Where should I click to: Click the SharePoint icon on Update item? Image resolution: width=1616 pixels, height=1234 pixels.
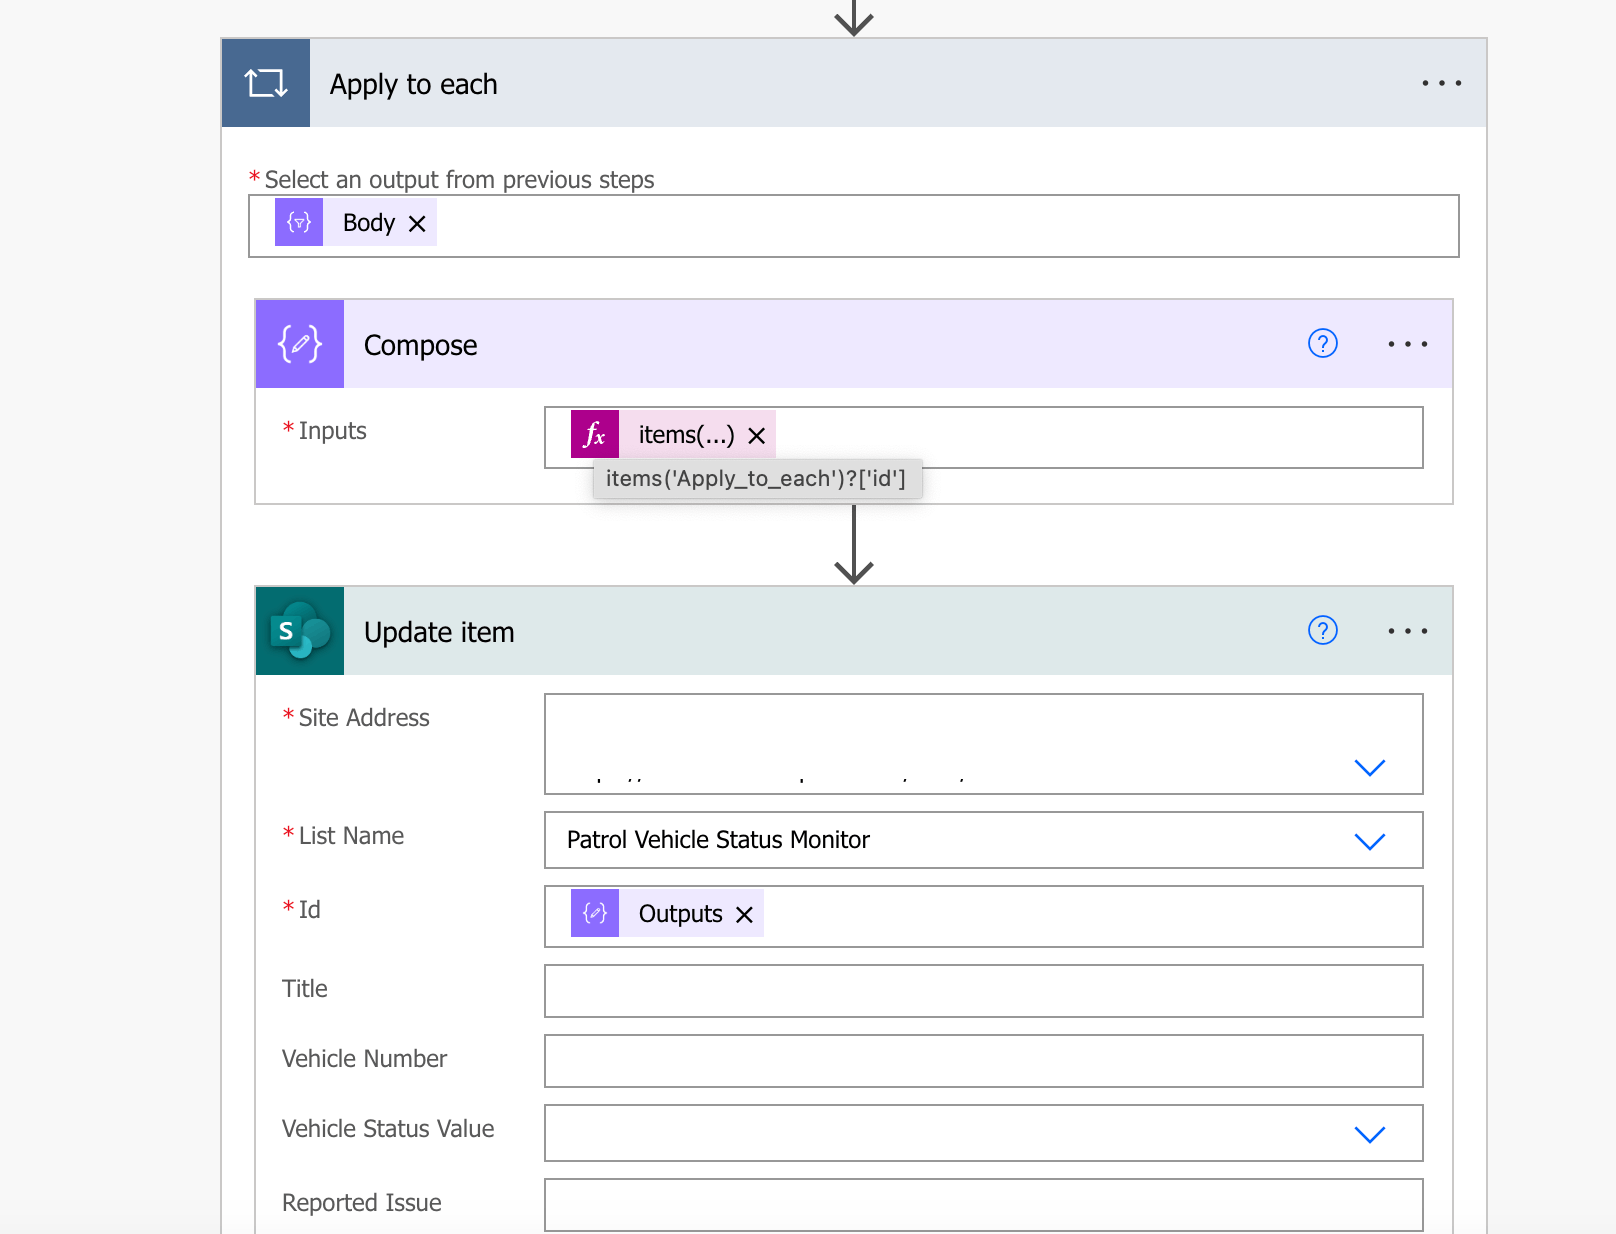pyautogui.click(x=299, y=631)
